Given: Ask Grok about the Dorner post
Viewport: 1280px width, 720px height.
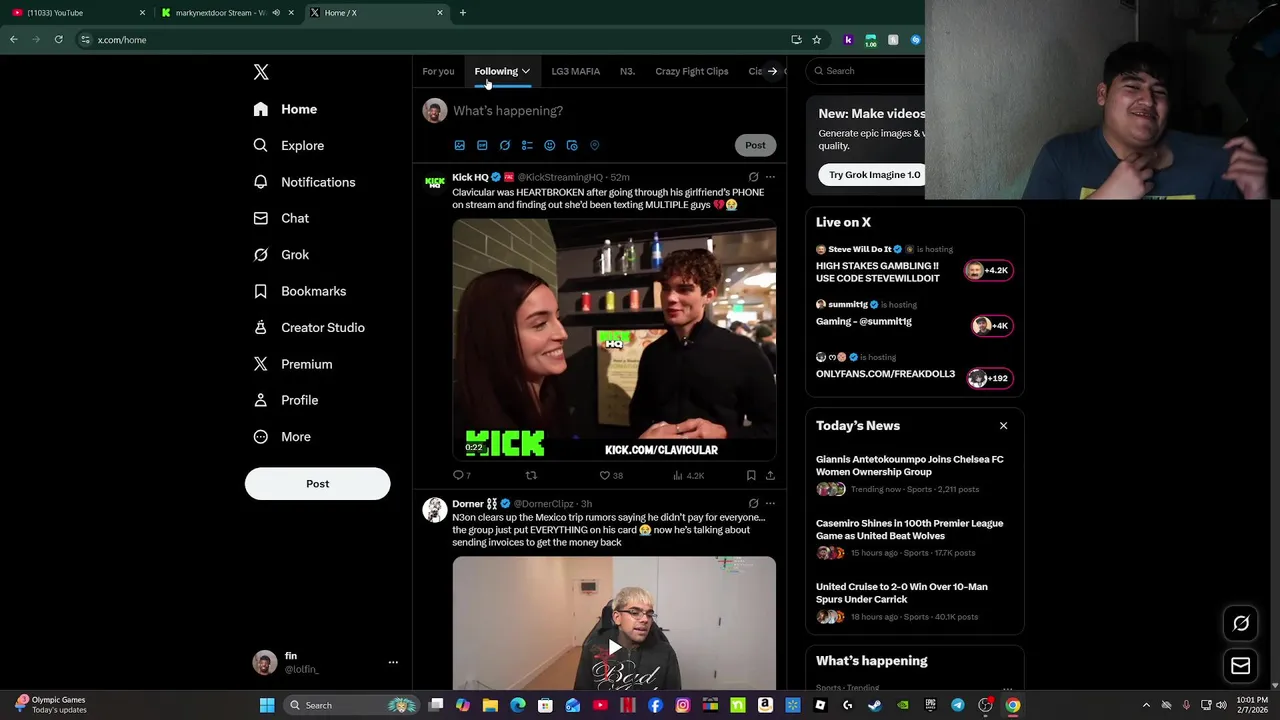Looking at the screenshot, I should click(x=753, y=504).
